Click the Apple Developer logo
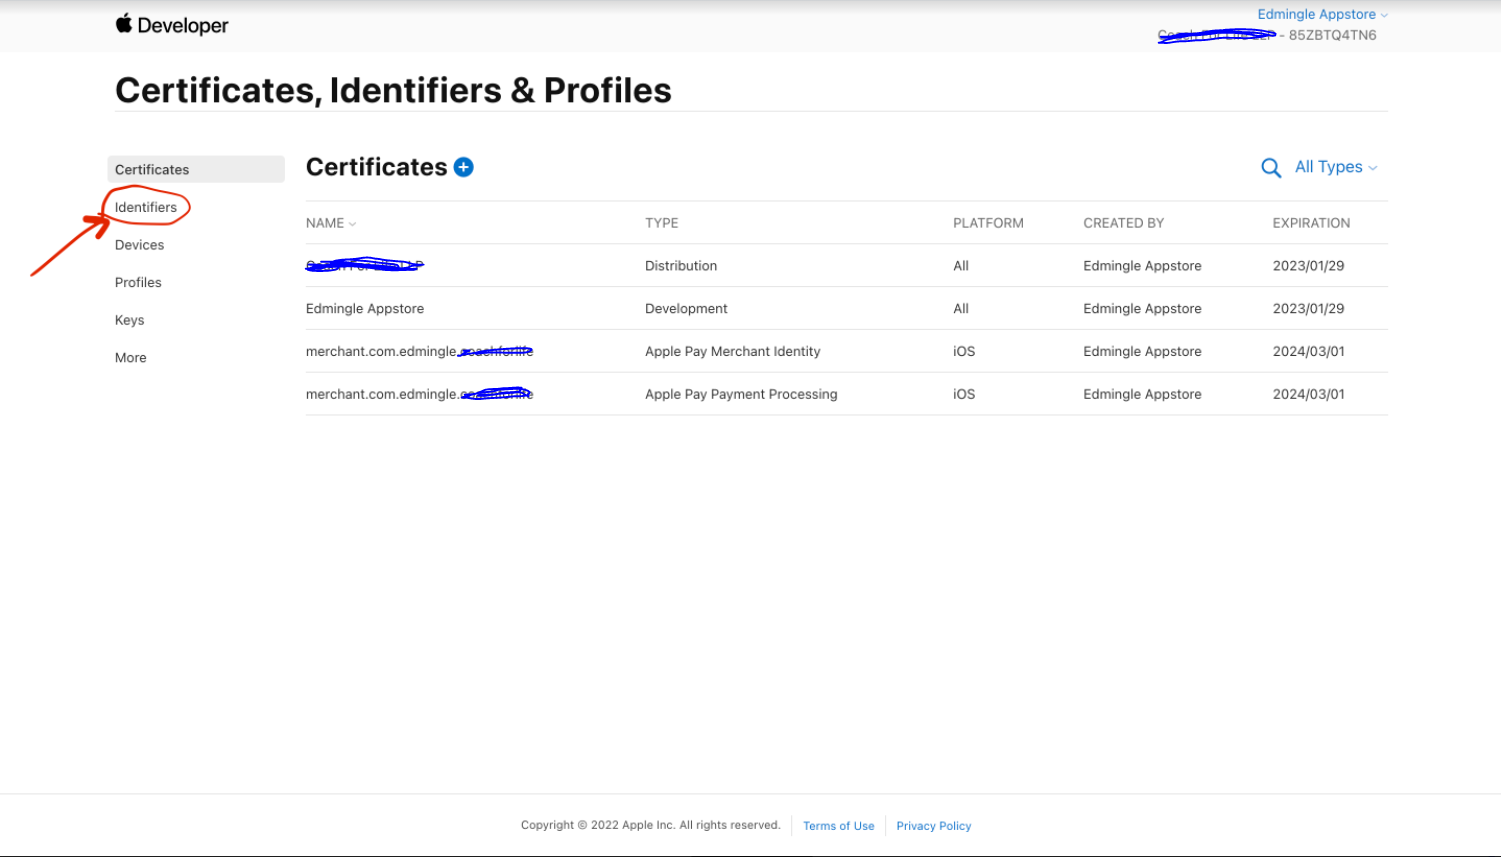The image size is (1501, 857). pyautogui.click(x=172, y=25)
